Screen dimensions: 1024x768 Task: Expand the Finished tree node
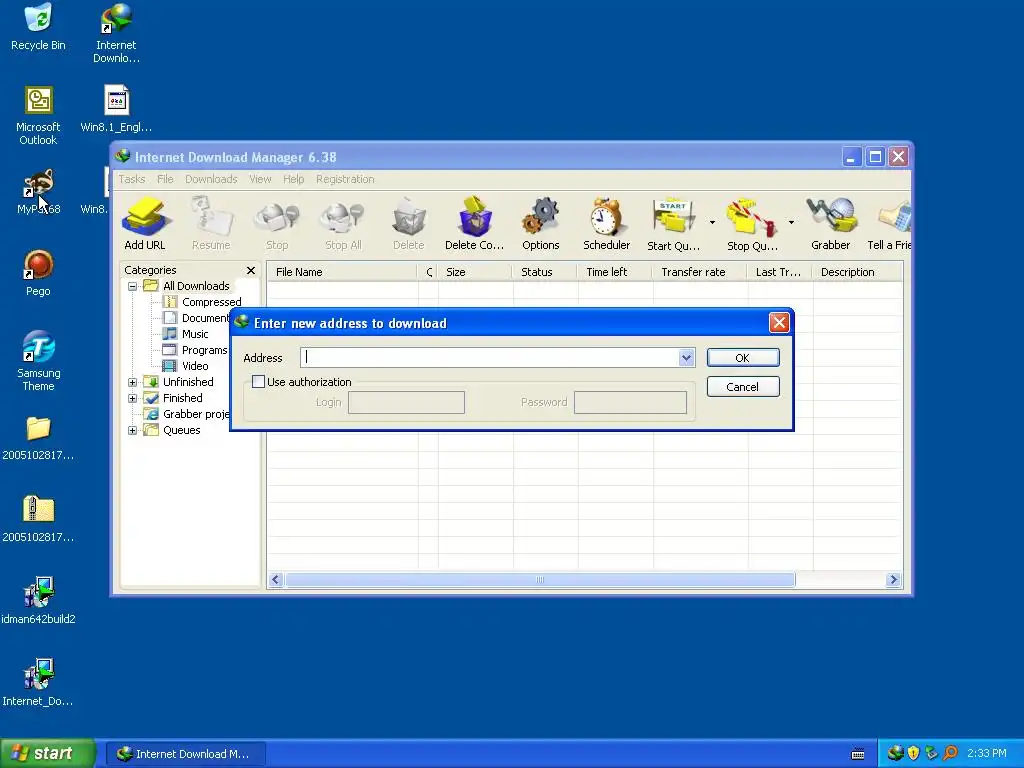click(133, 398)
